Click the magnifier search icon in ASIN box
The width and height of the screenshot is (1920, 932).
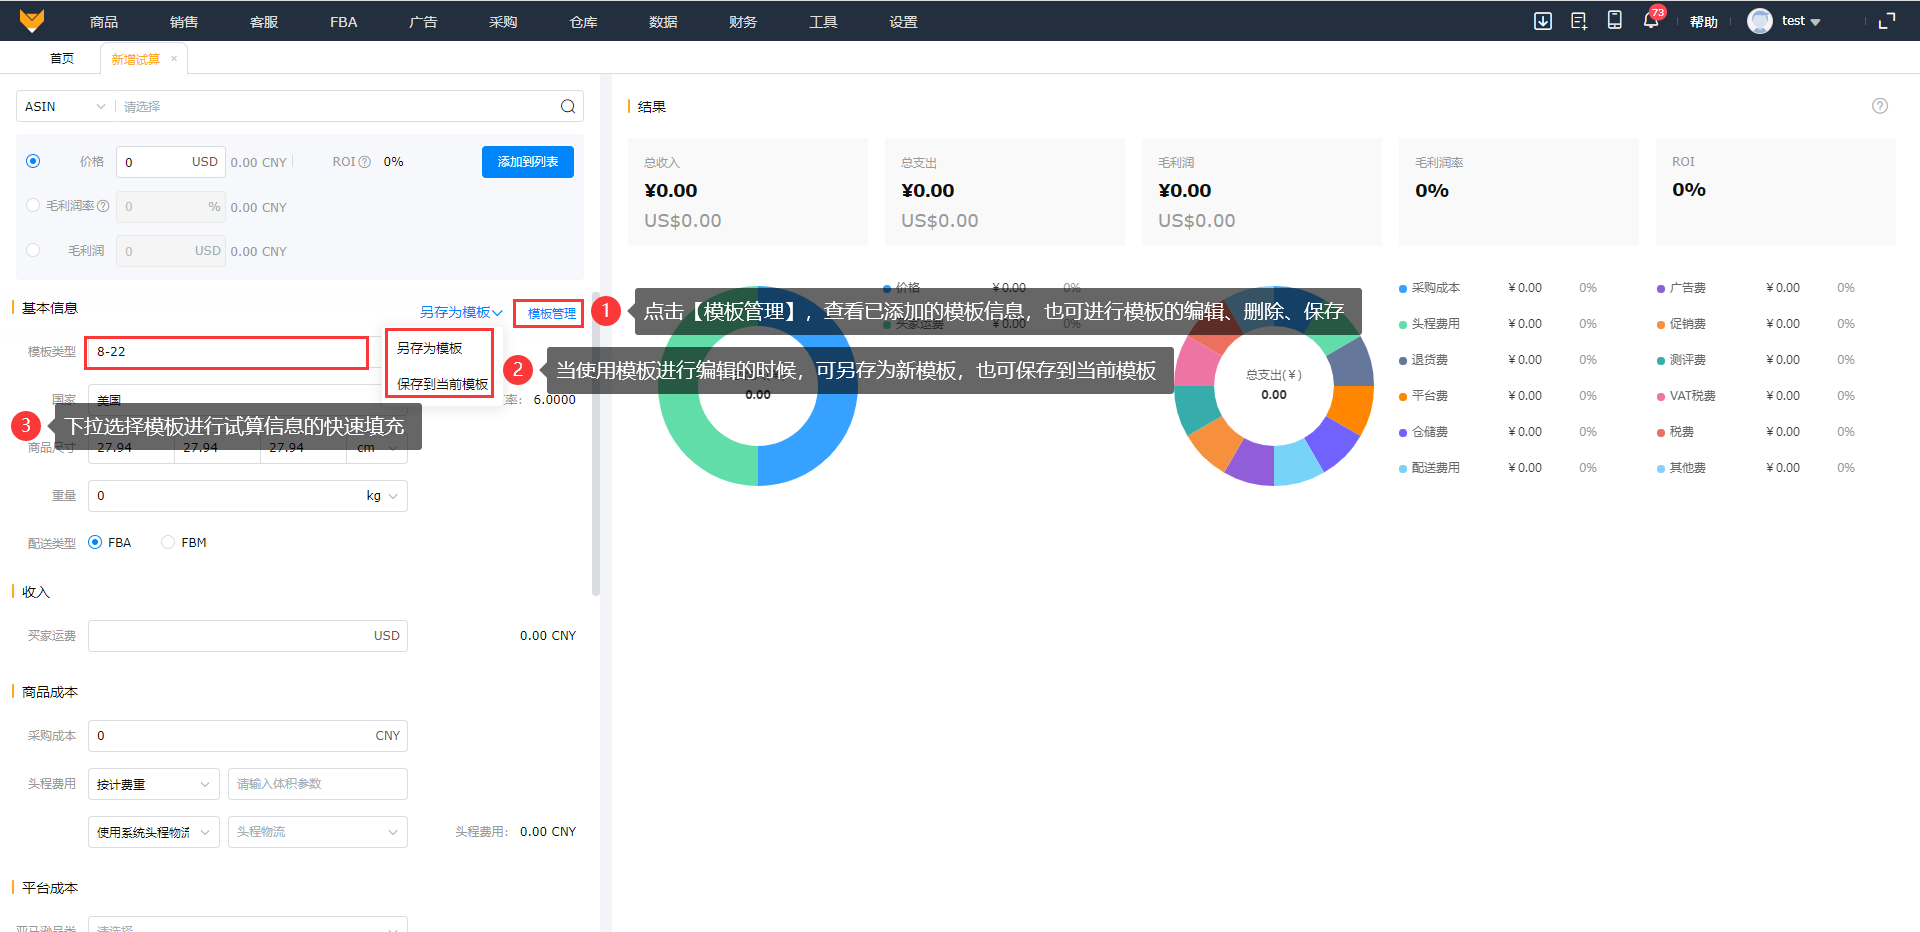pyautogui.click(x=568, y=106)
